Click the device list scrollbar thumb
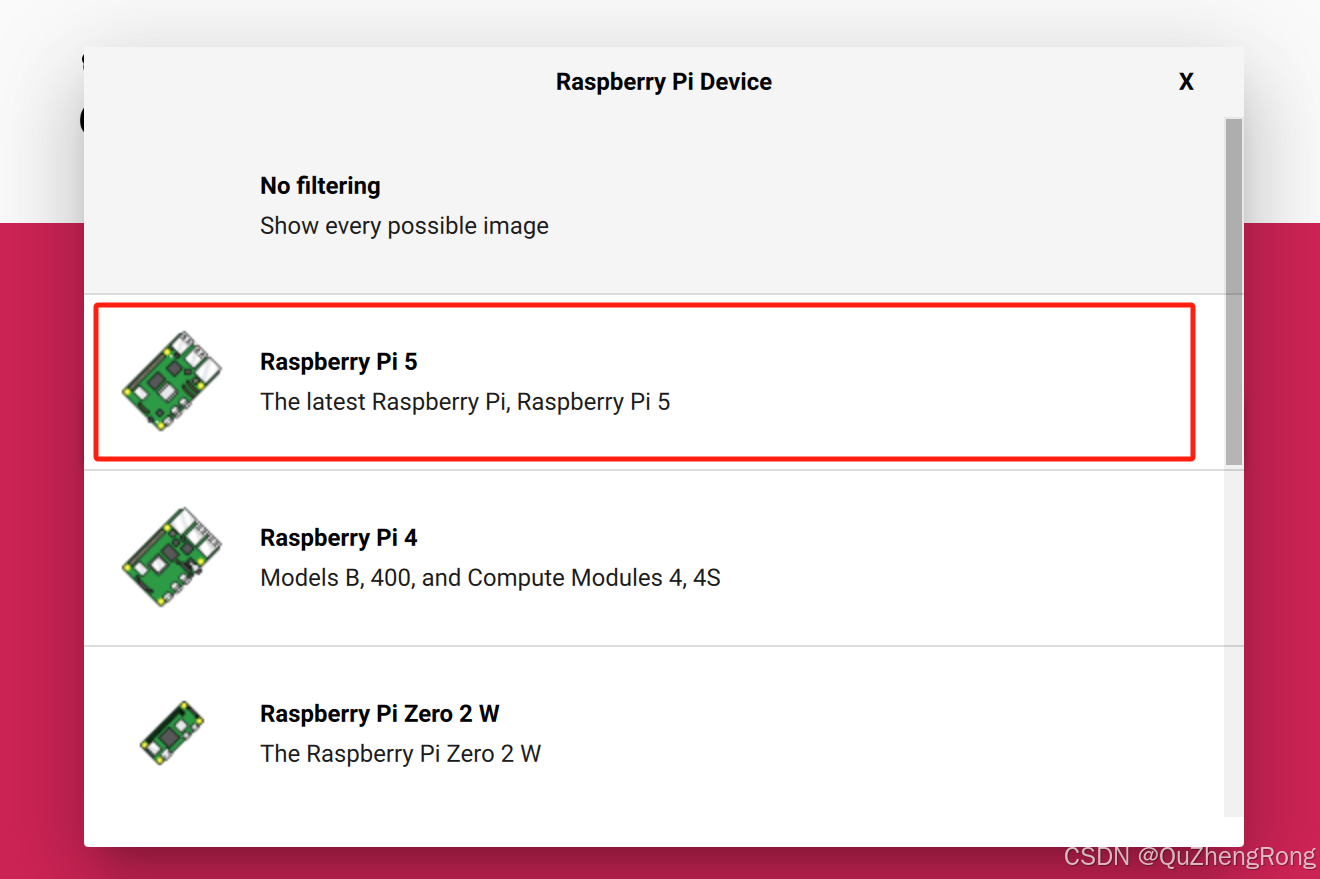The width and height of the screenshot is (1320, 879). [1234, 292]
